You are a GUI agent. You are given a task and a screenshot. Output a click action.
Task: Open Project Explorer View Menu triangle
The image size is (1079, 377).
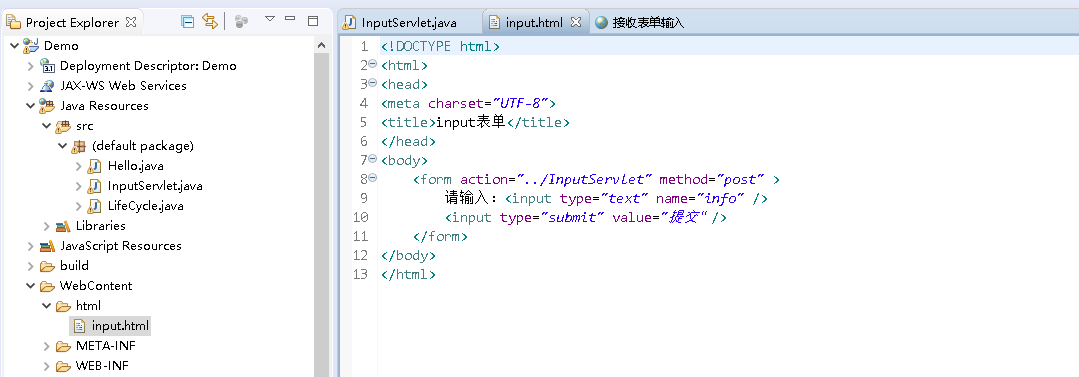(x=270, y=19)
